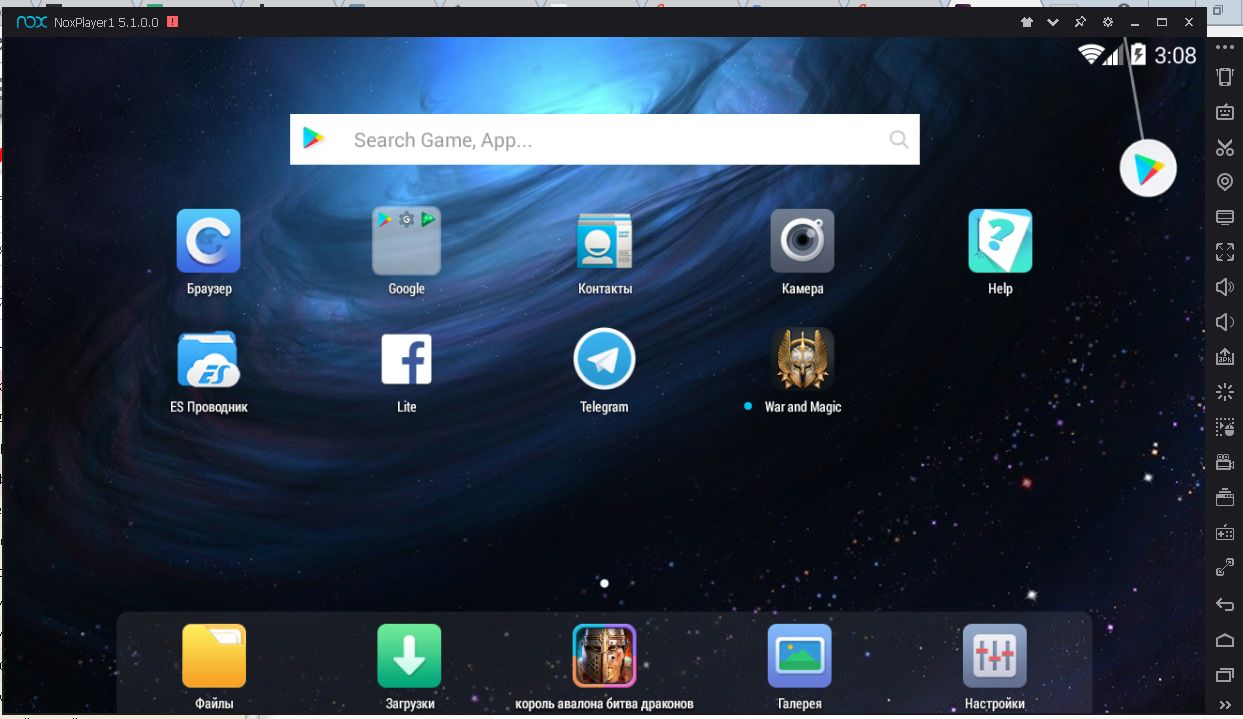
Task: Open the Help app
Action: click(x=1000, y=241)
